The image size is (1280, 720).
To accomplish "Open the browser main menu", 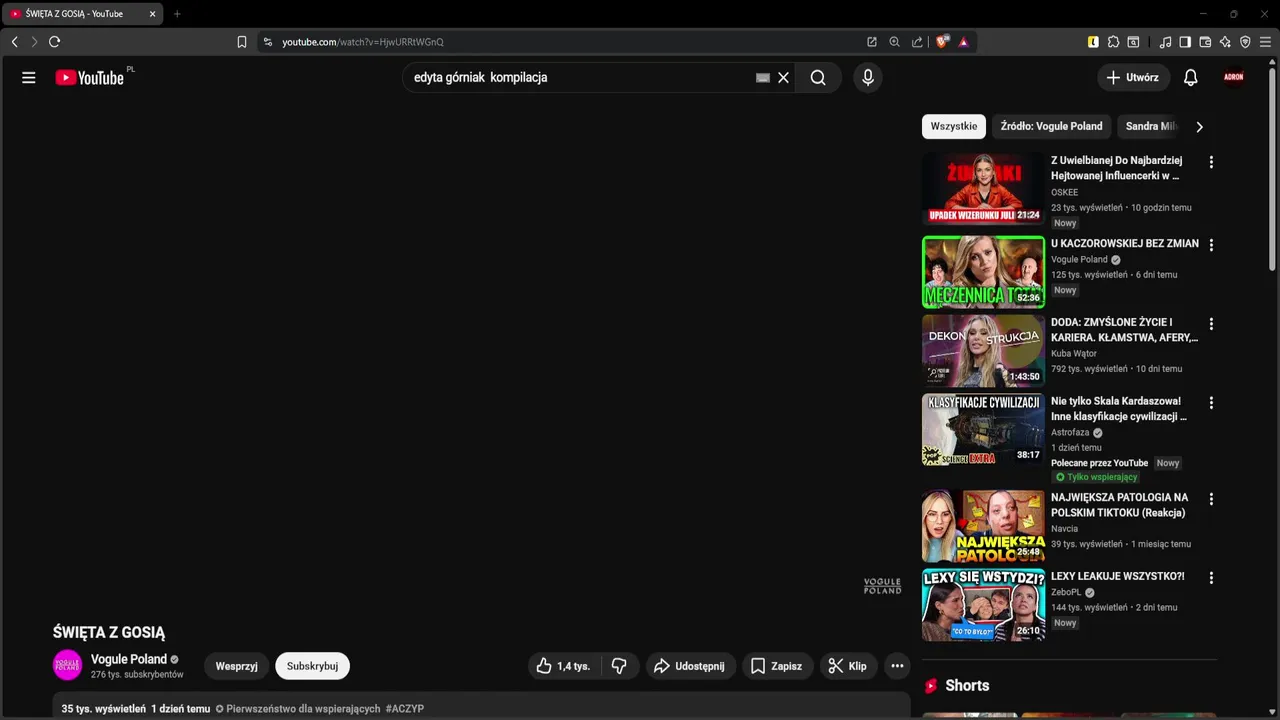I will click(1266, 42).
